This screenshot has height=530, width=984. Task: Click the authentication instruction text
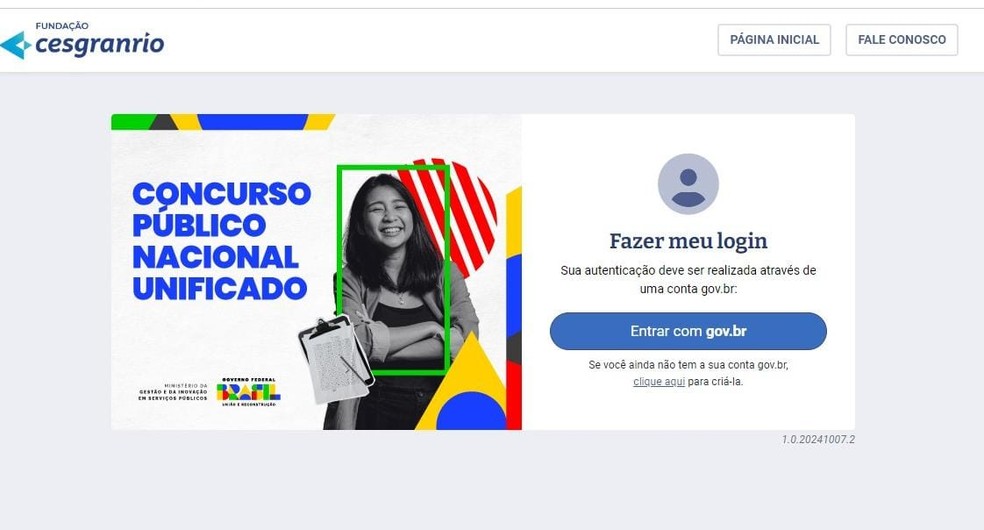[x=688, y=280]
